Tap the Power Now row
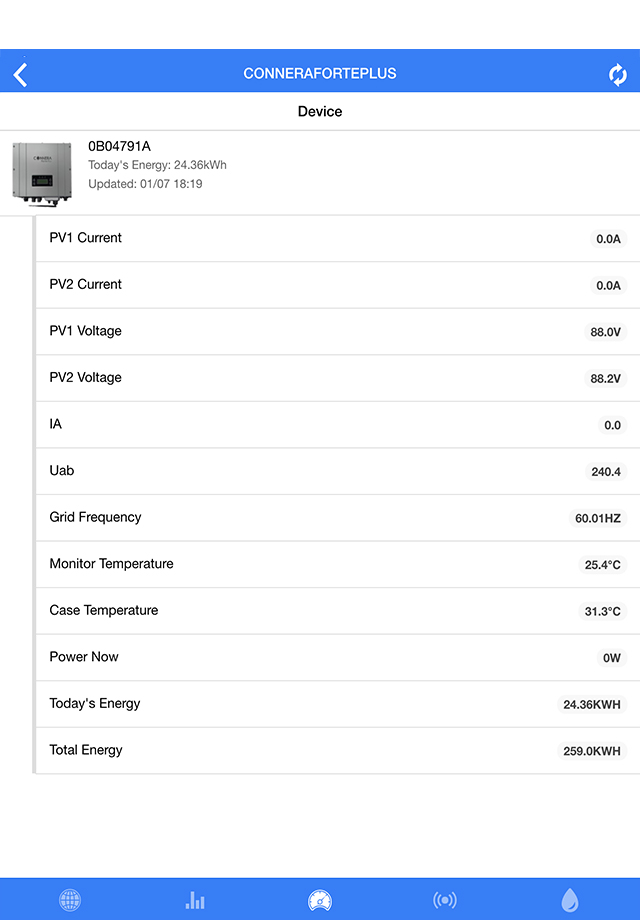Viewport: 640px width, 920px height. [x=336, y=657]
